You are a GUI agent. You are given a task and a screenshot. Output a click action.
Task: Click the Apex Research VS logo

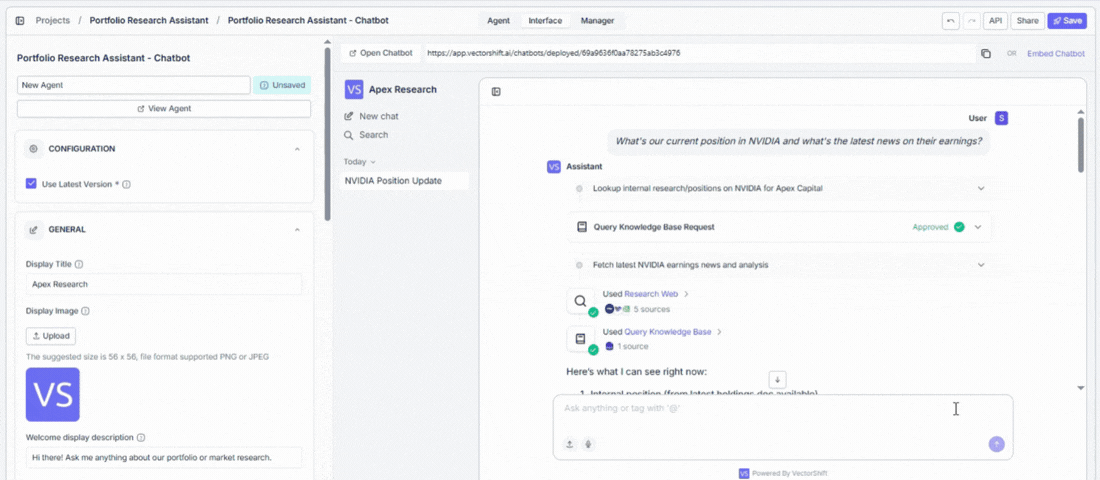(354, 89)
